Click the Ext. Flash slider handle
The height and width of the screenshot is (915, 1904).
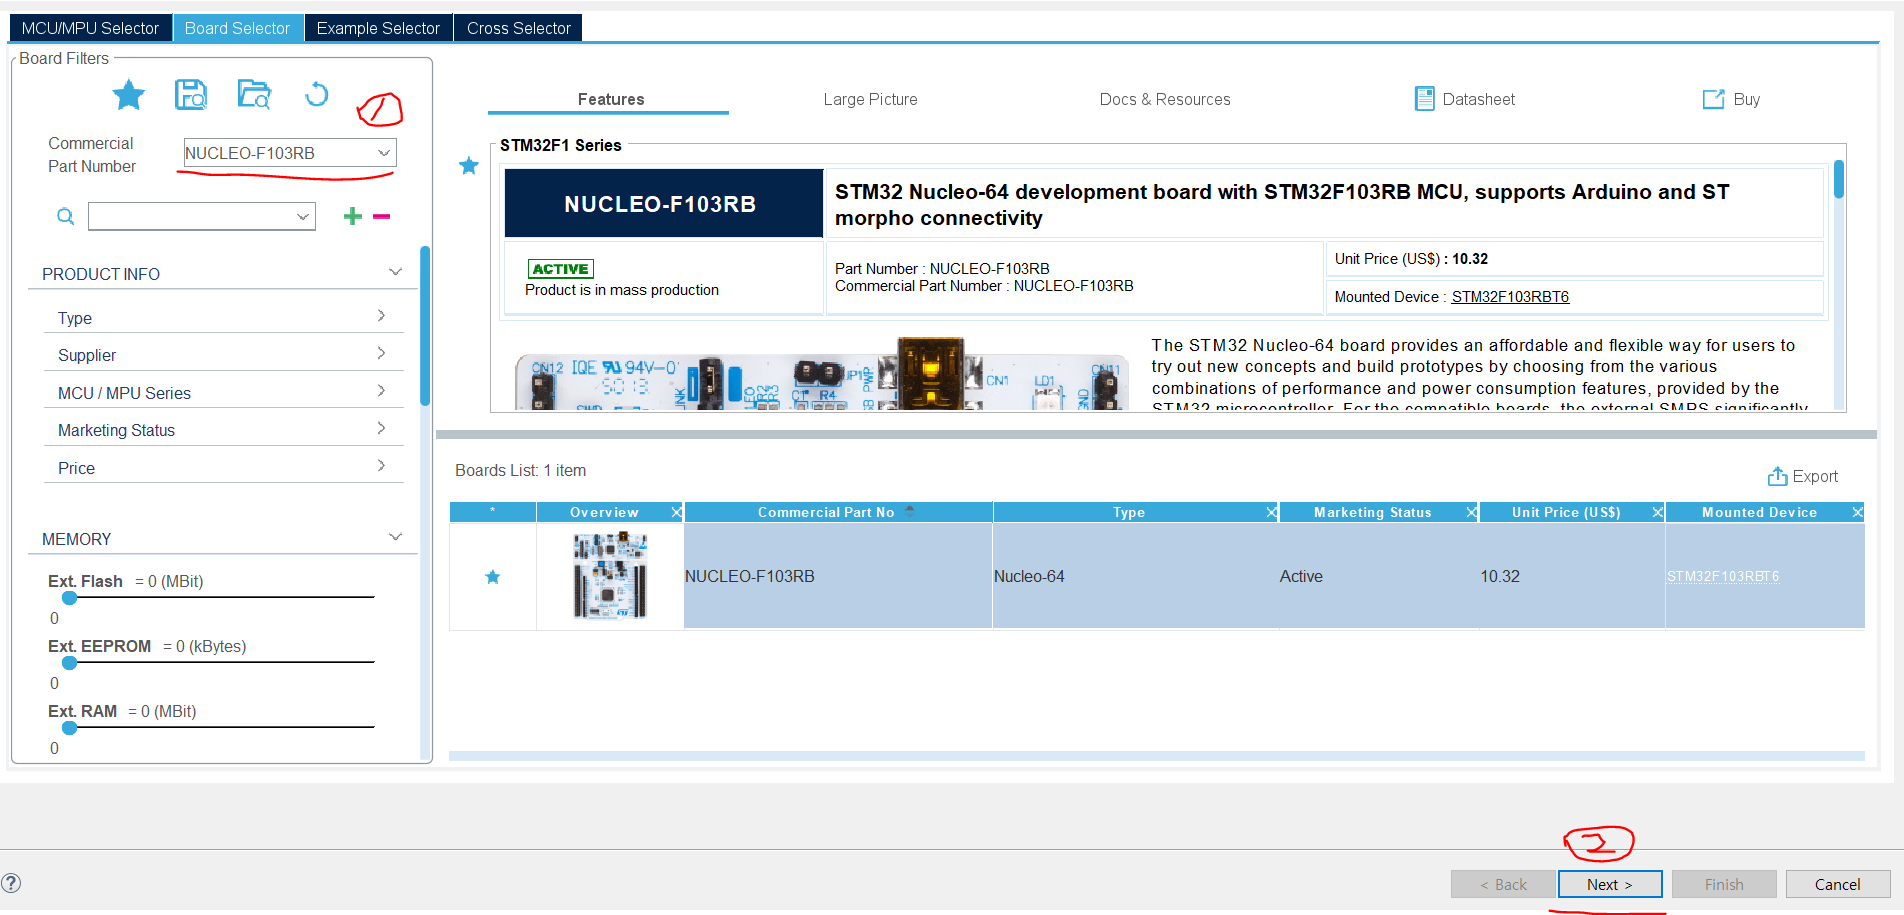tap(69, 598)
